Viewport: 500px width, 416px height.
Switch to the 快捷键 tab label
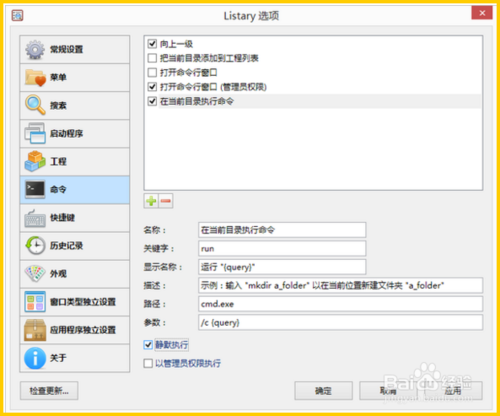tap(62, 218)
